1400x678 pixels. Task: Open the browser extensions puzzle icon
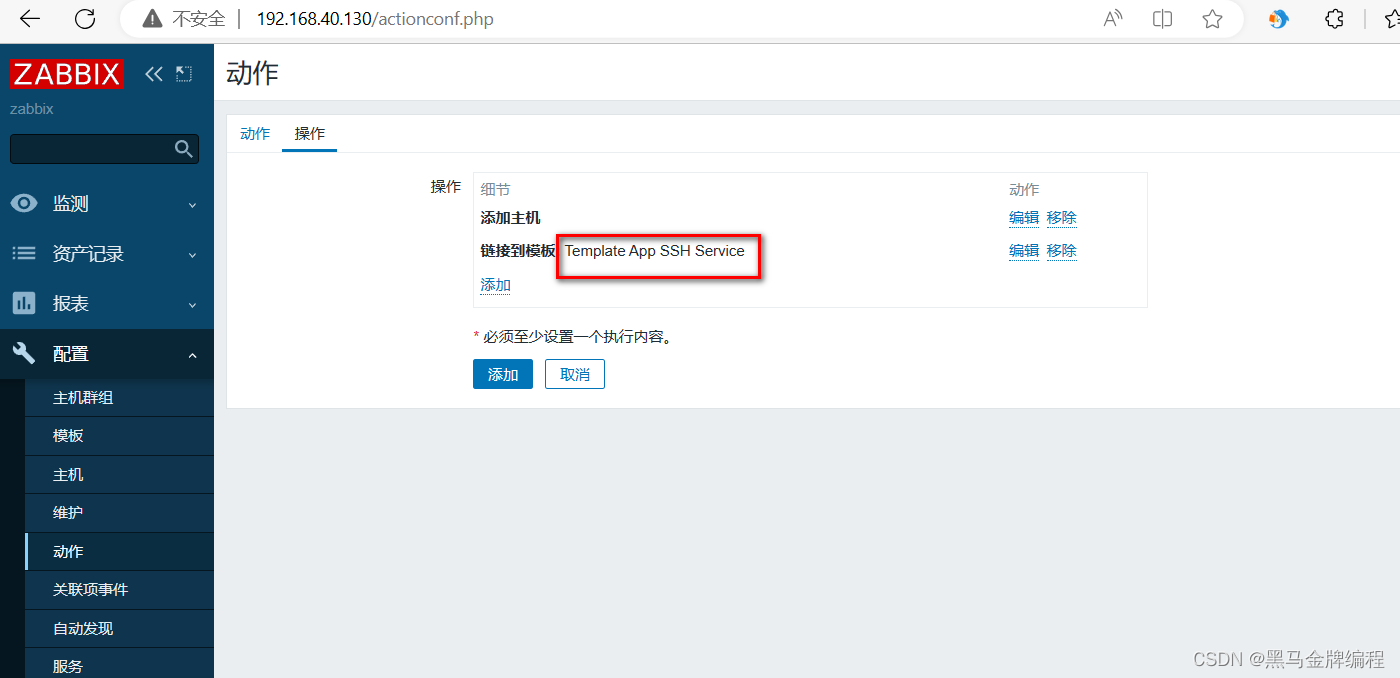pyautogui.click(x=1334, y=19)
